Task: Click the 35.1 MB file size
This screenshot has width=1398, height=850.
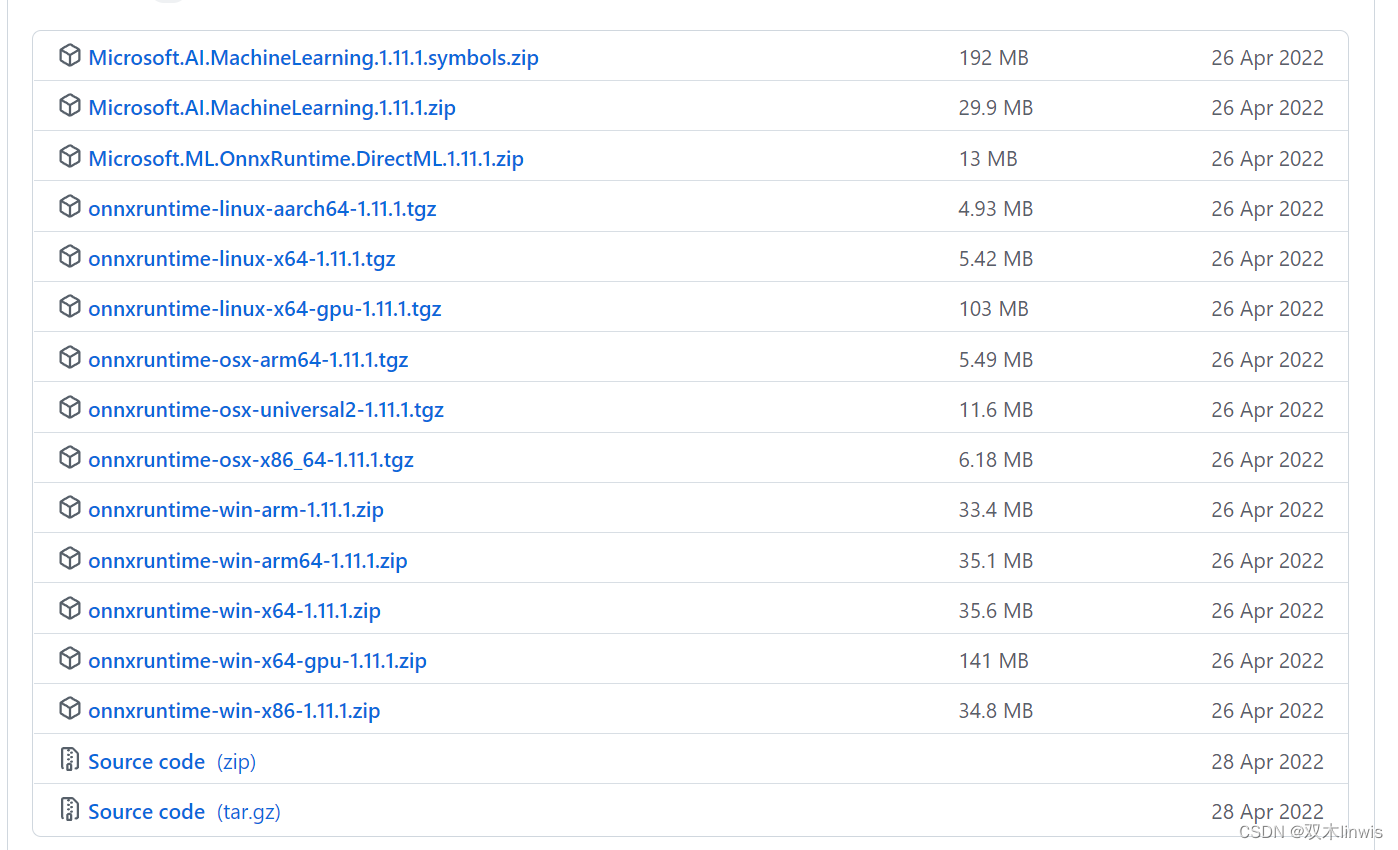Action: pyautogui.click(x=996, y=561)
